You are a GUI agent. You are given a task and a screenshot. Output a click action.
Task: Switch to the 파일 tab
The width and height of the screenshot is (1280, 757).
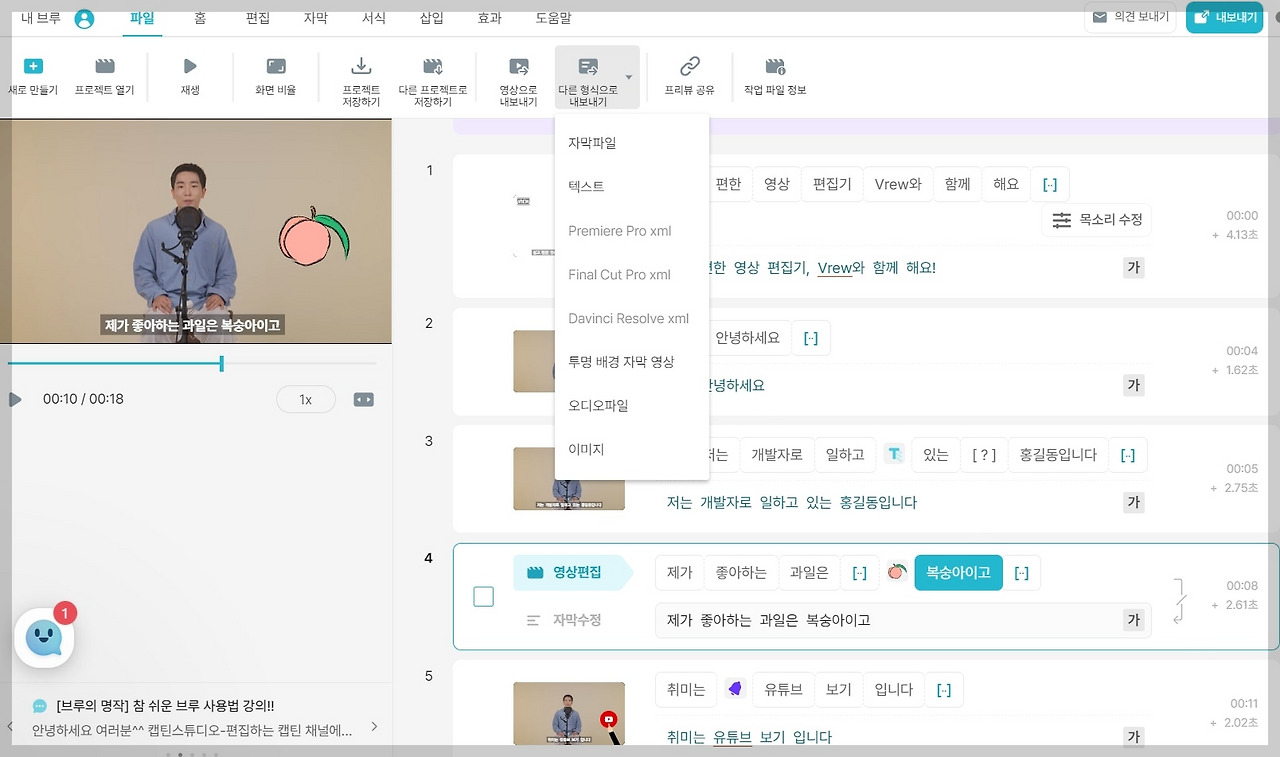[142, 18]
